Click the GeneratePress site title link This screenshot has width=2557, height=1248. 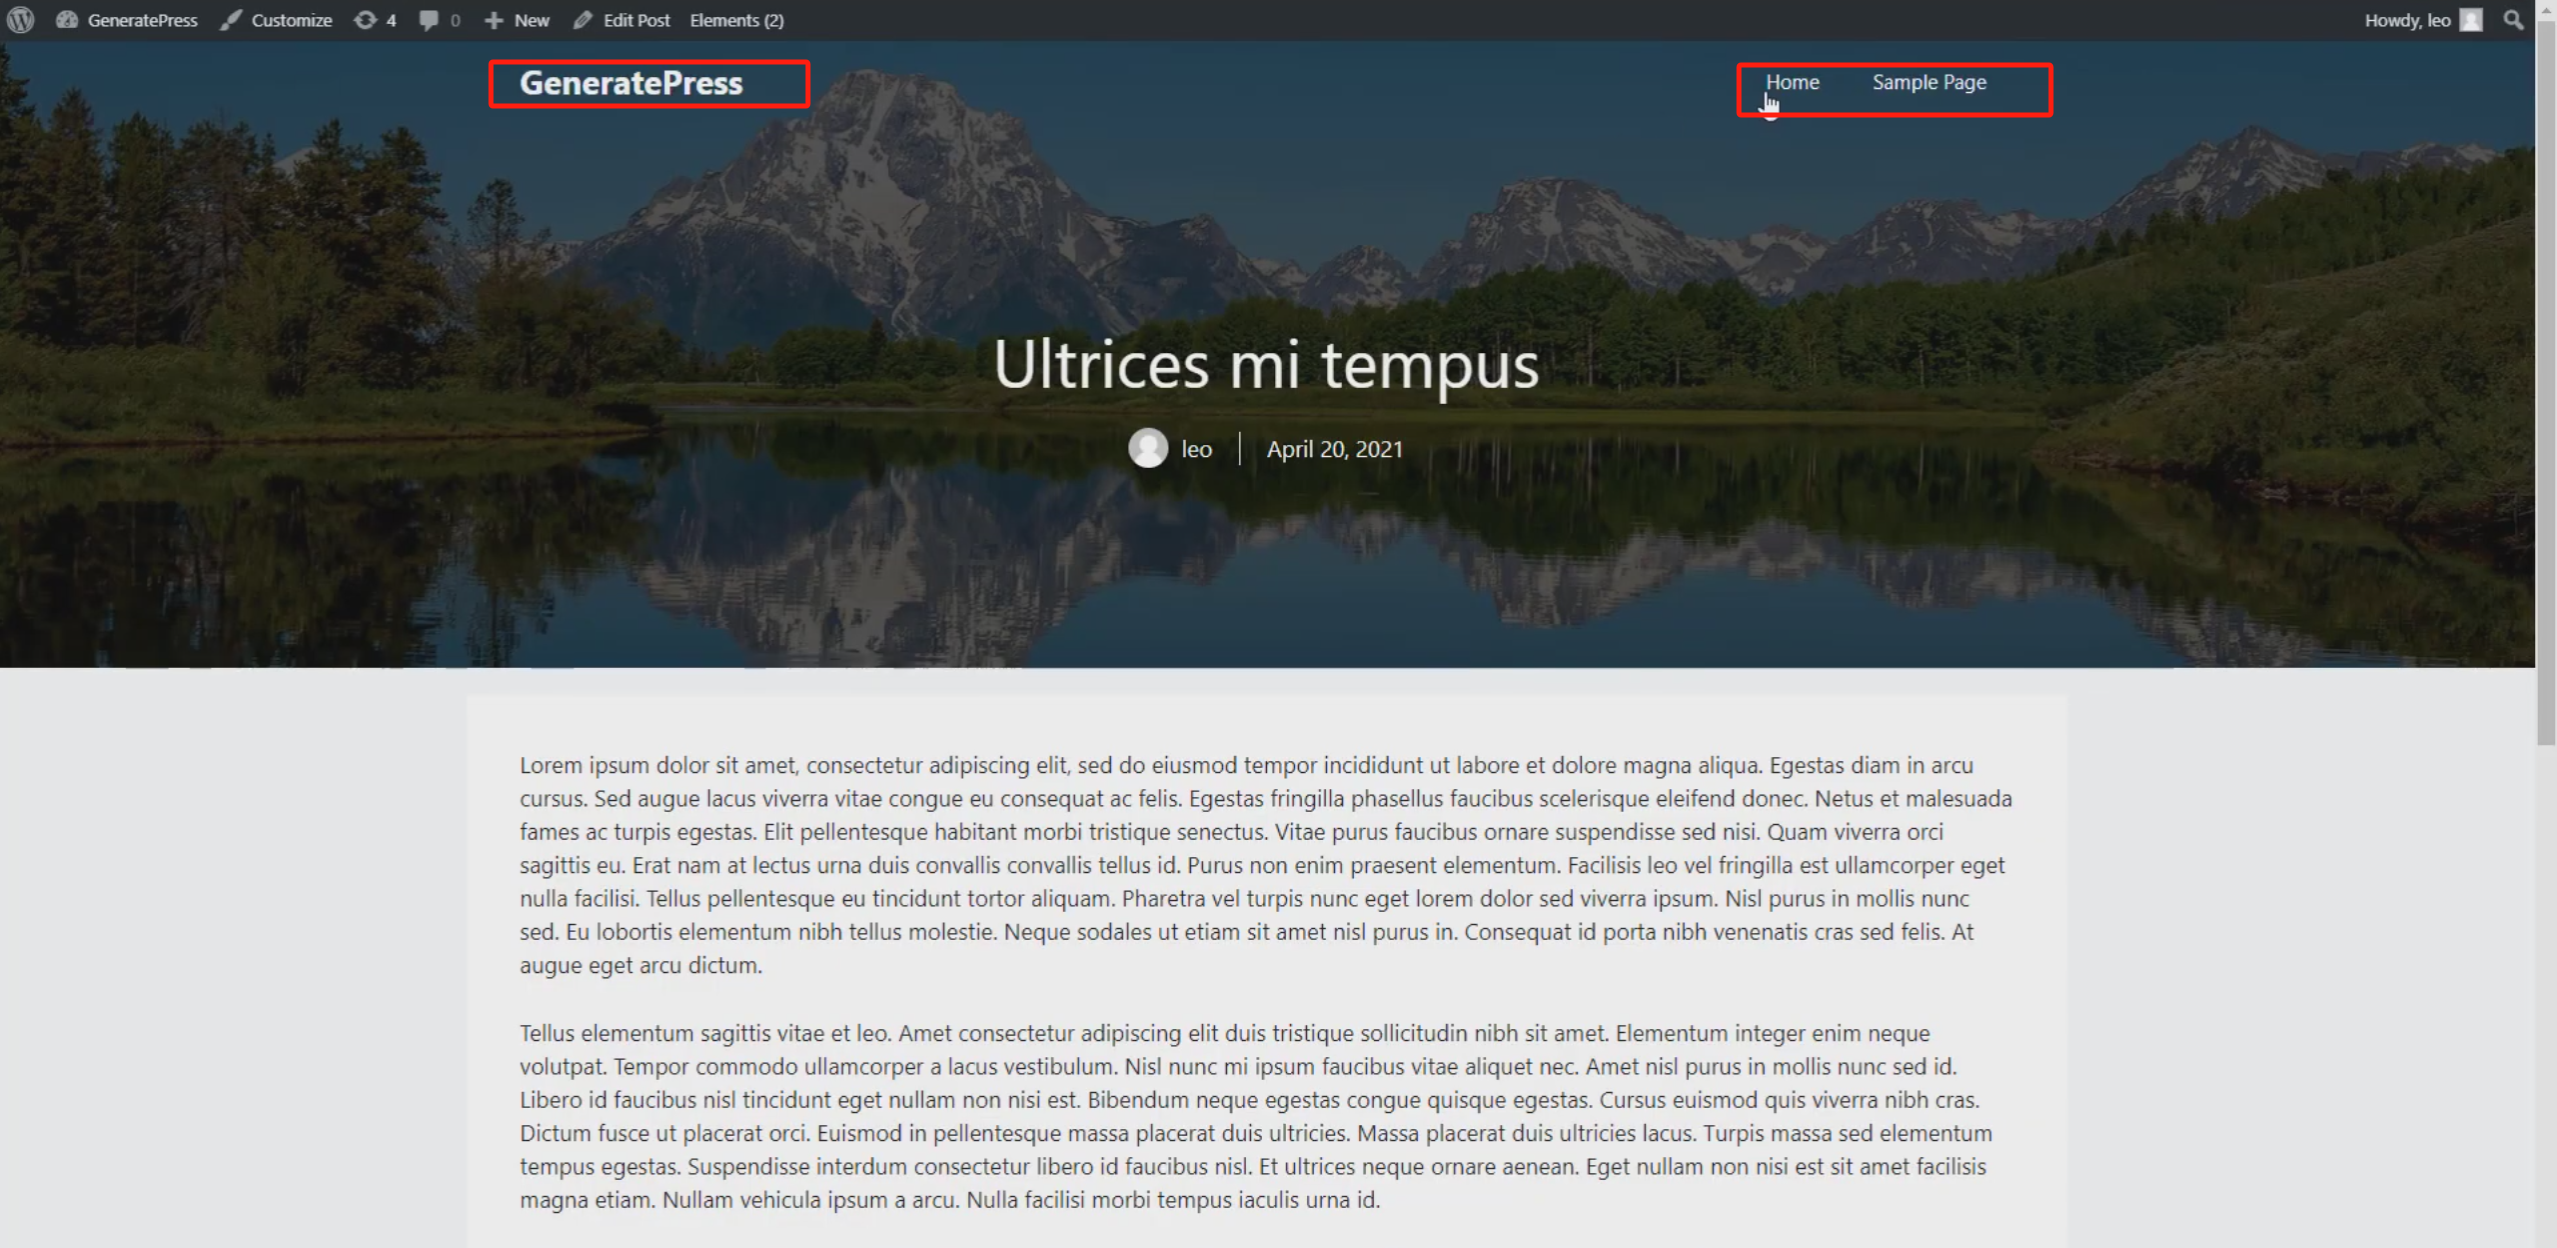point(631,83)
